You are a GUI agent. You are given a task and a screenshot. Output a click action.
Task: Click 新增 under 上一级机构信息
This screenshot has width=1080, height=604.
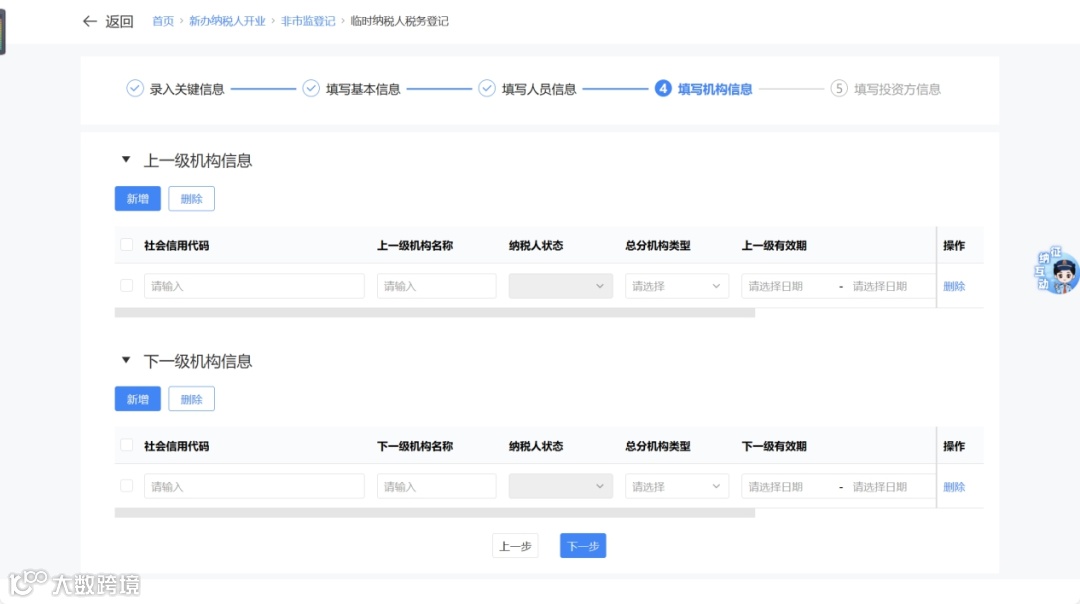pos(138,198)
